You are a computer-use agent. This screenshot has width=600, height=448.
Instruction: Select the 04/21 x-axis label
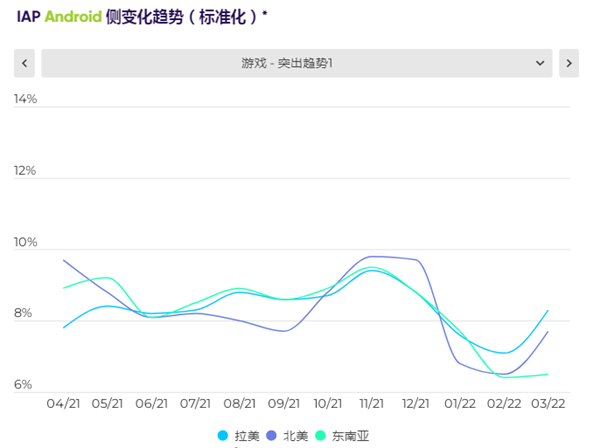point(63,404)
